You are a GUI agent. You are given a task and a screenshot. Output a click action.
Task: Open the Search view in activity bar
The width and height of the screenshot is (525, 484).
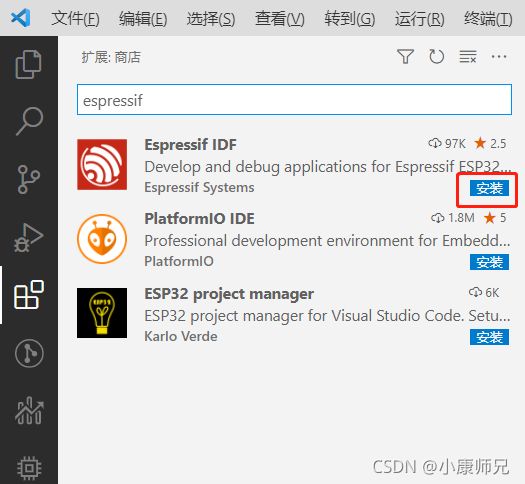29,121
